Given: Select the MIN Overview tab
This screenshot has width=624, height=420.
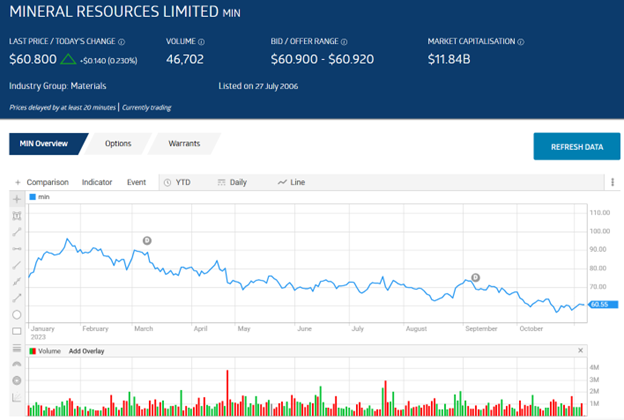Looking at the screenshot, I should point(44,144).
